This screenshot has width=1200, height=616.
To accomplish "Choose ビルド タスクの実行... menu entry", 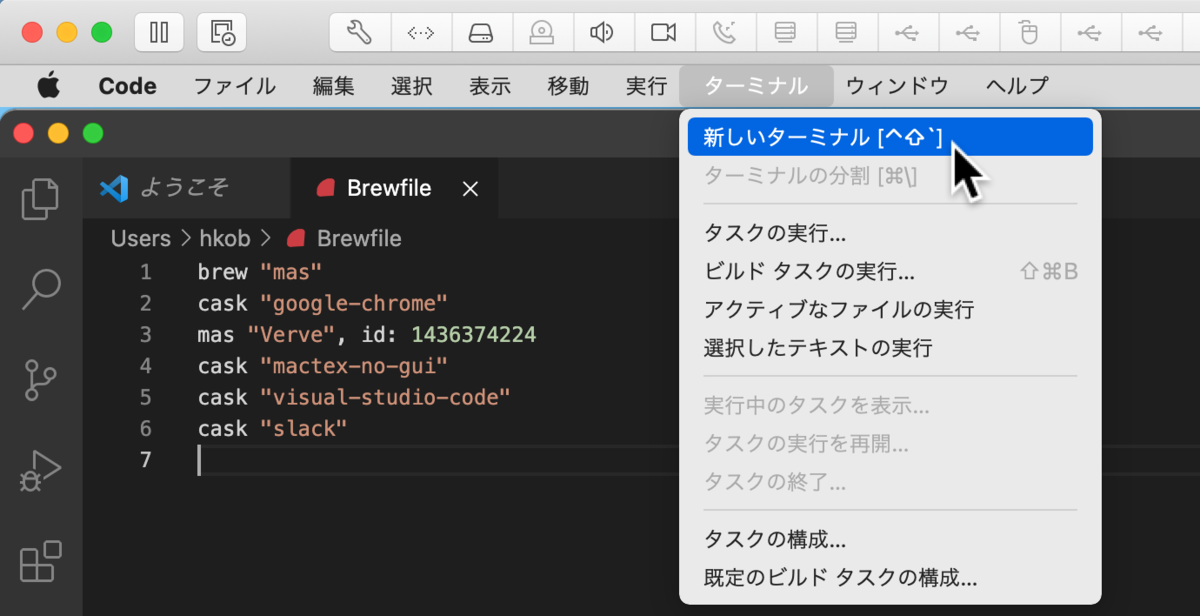I will click(x=890, y=272).
